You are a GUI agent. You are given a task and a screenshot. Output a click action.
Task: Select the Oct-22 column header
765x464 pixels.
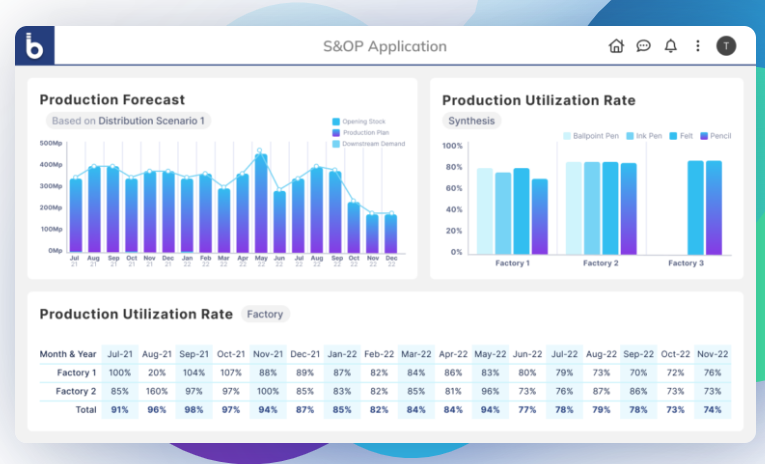(675, 354)
